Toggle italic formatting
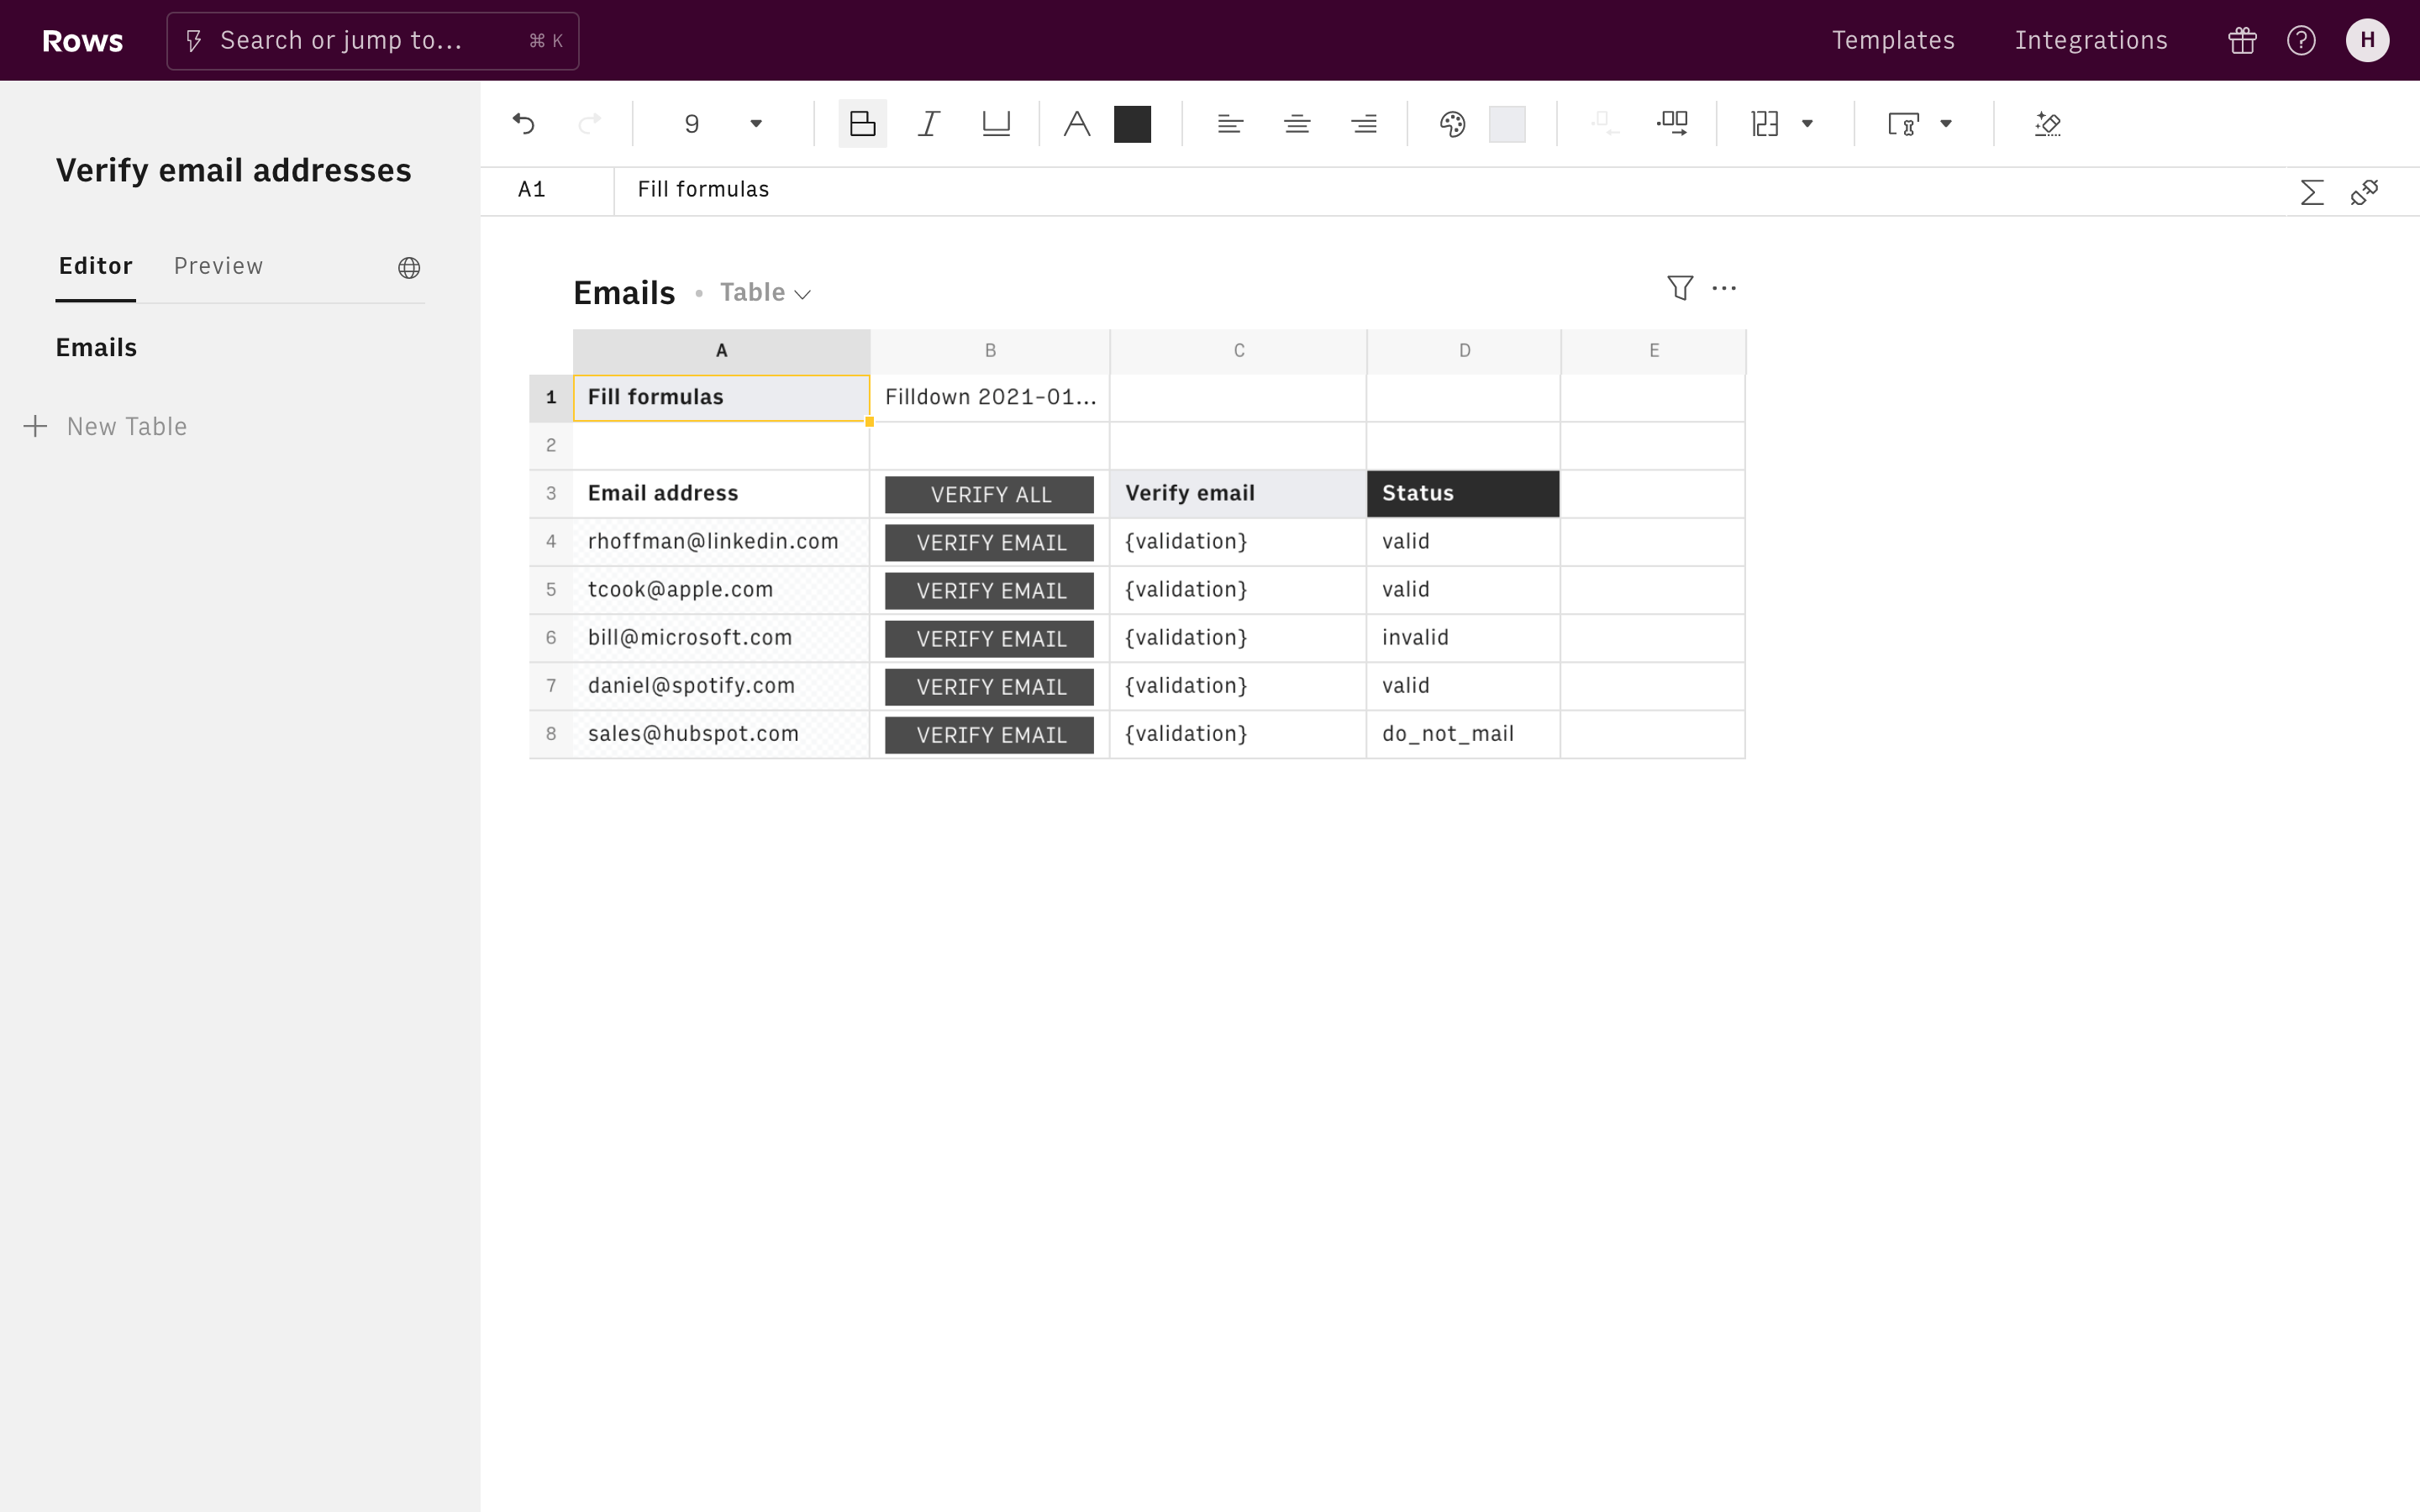2420x1512 pixels. coord(929,124)
